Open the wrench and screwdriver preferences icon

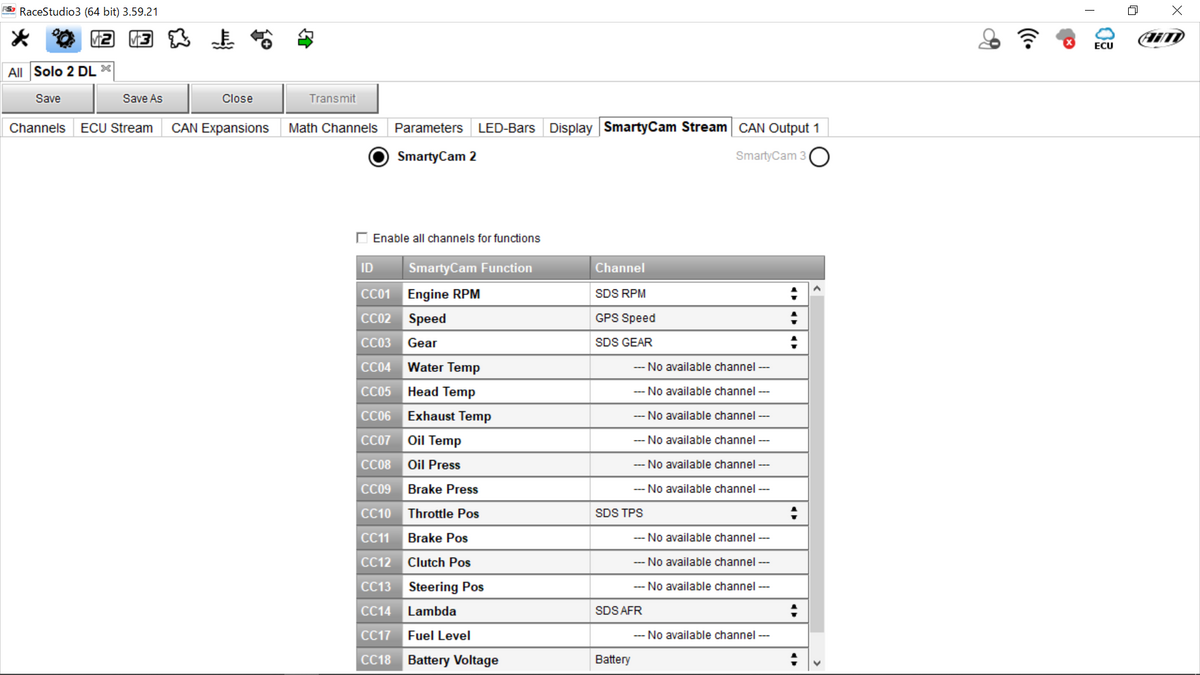tap(20, 39)
